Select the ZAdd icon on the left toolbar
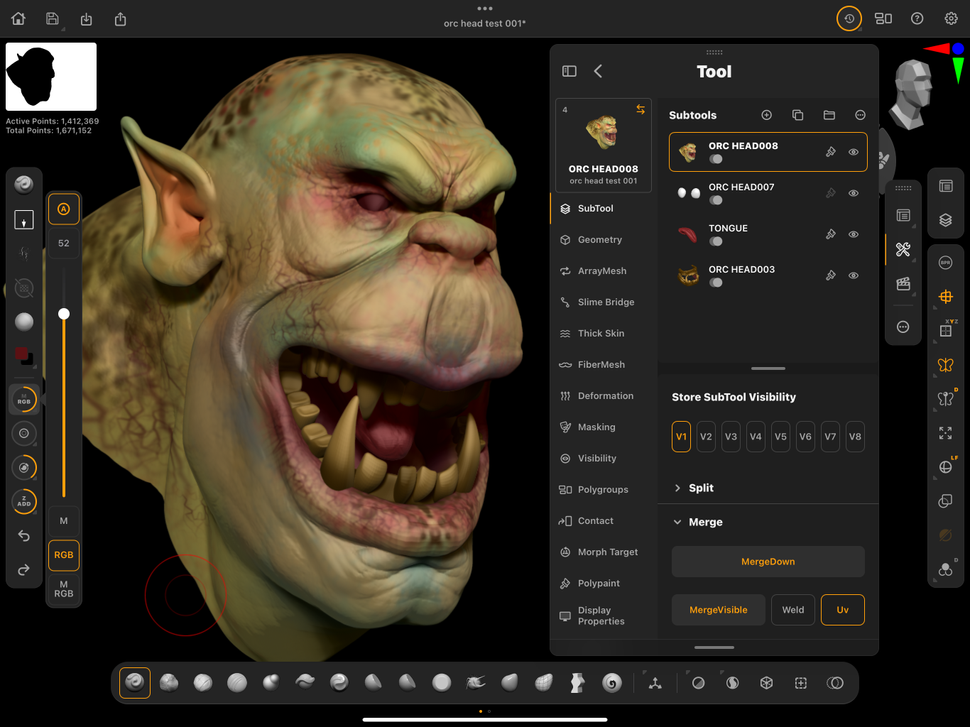Screen dimensions: 970x727 point(22,501)
